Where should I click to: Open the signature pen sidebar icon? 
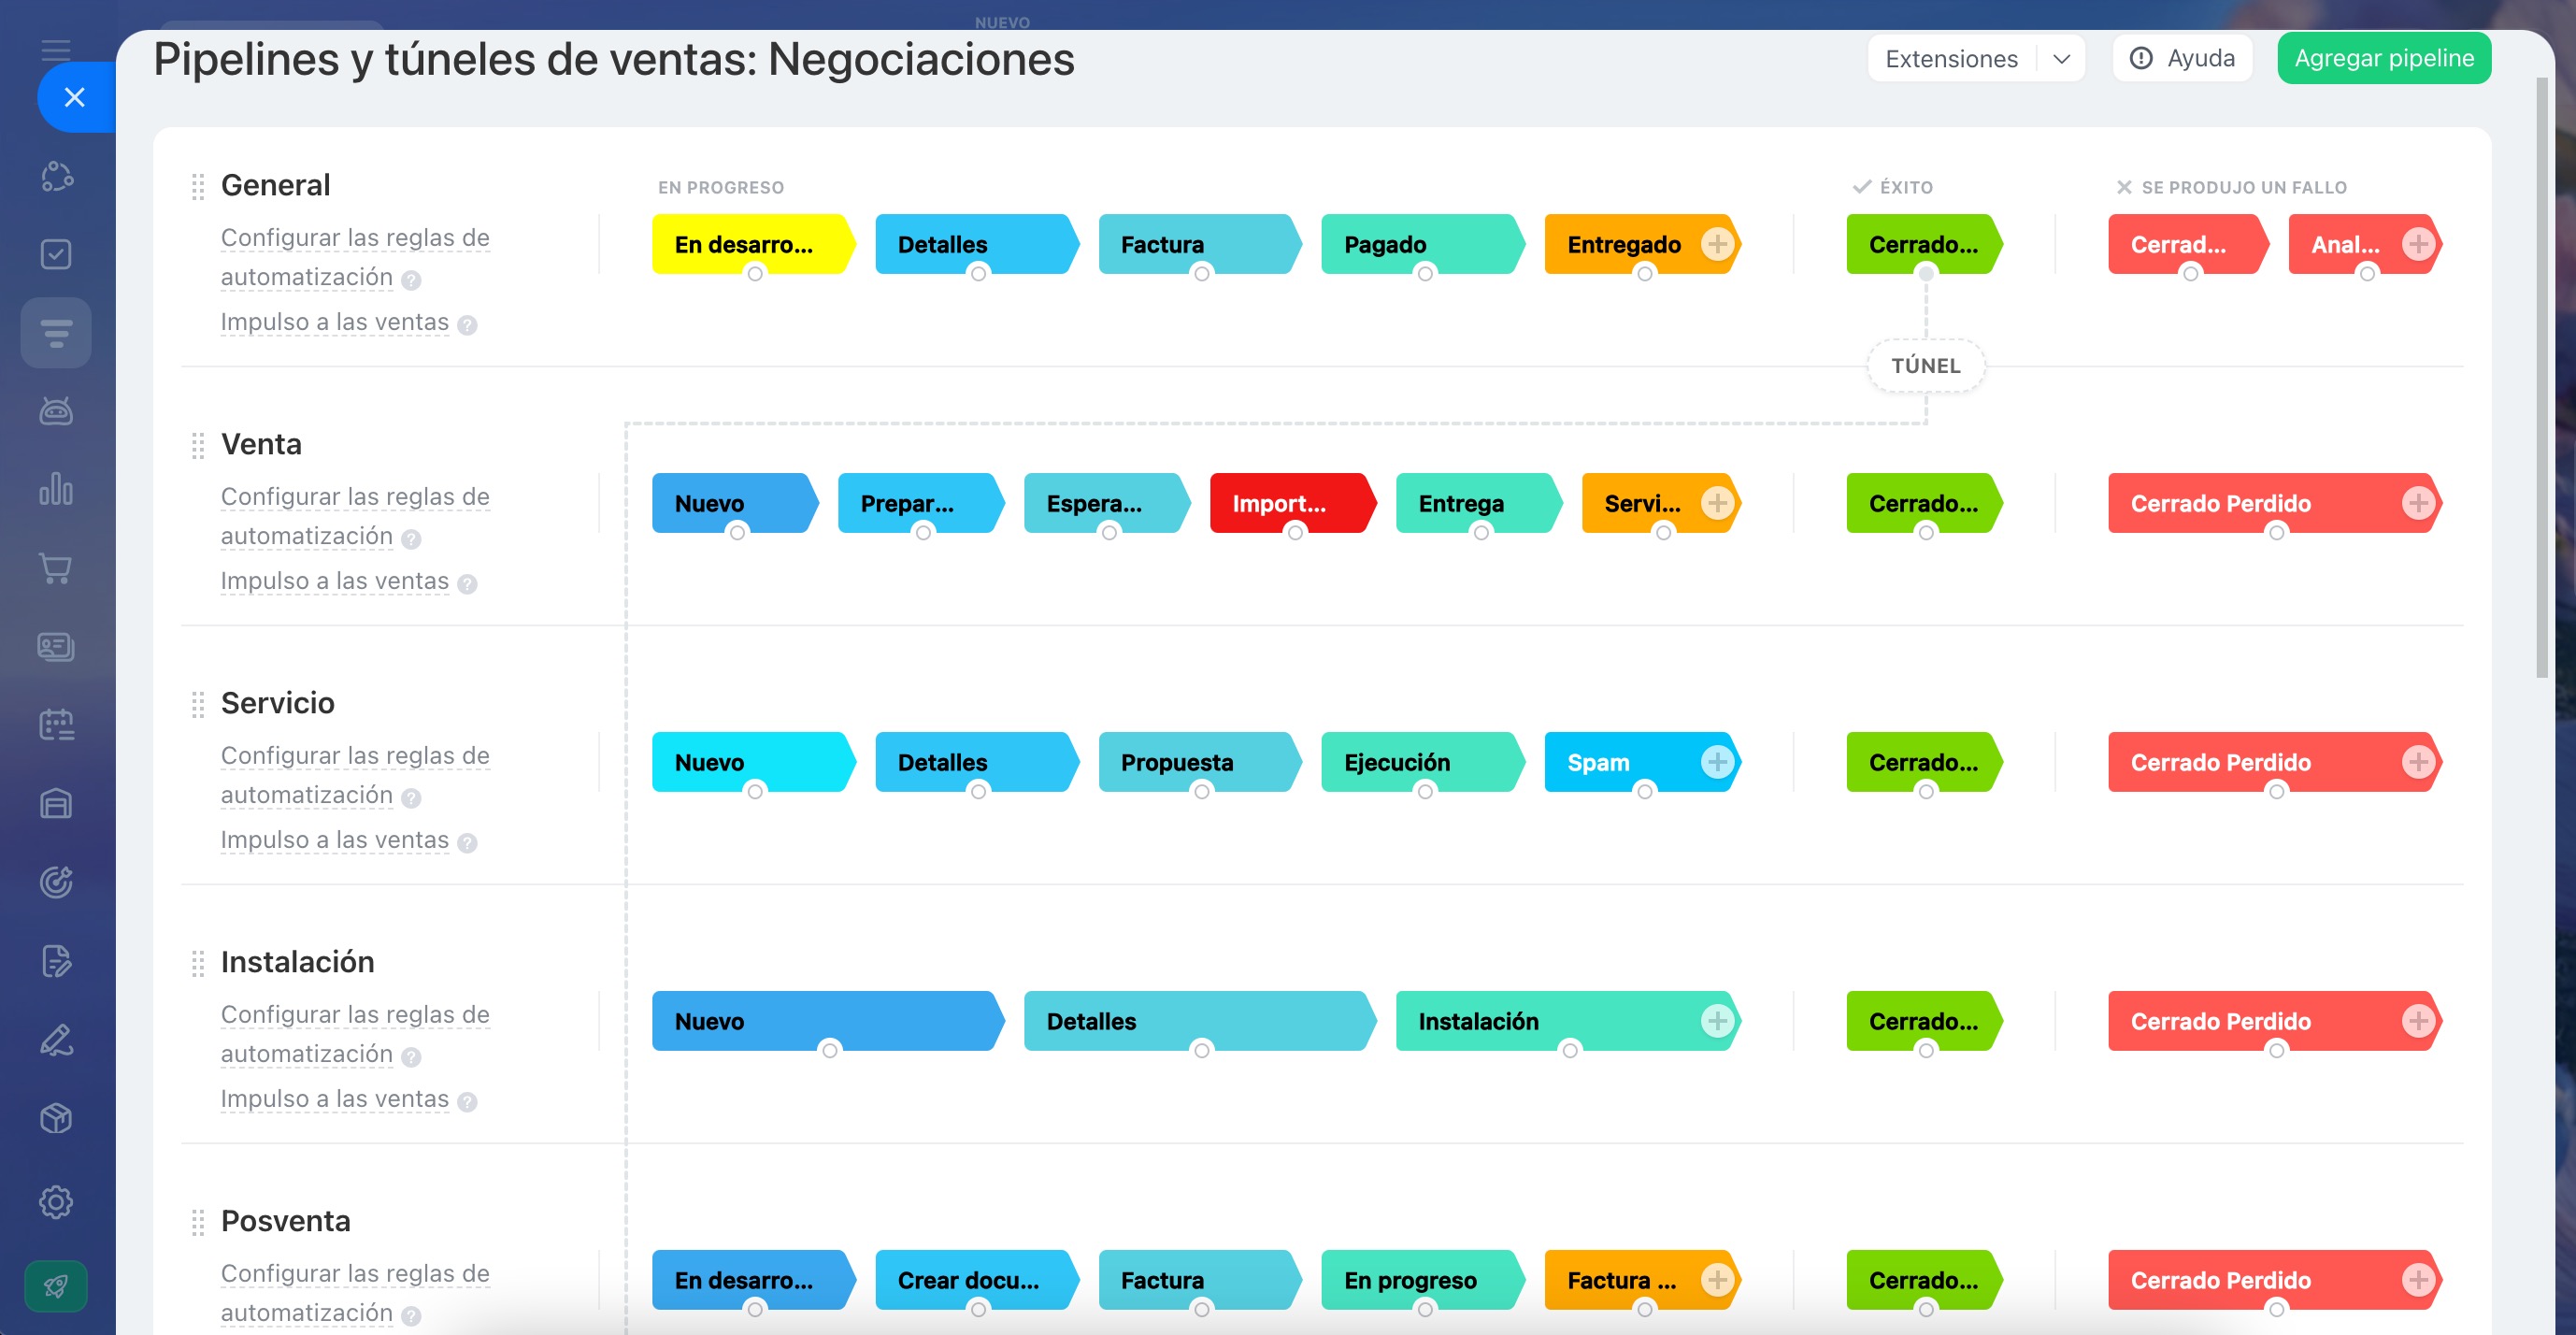[56, 1040]
